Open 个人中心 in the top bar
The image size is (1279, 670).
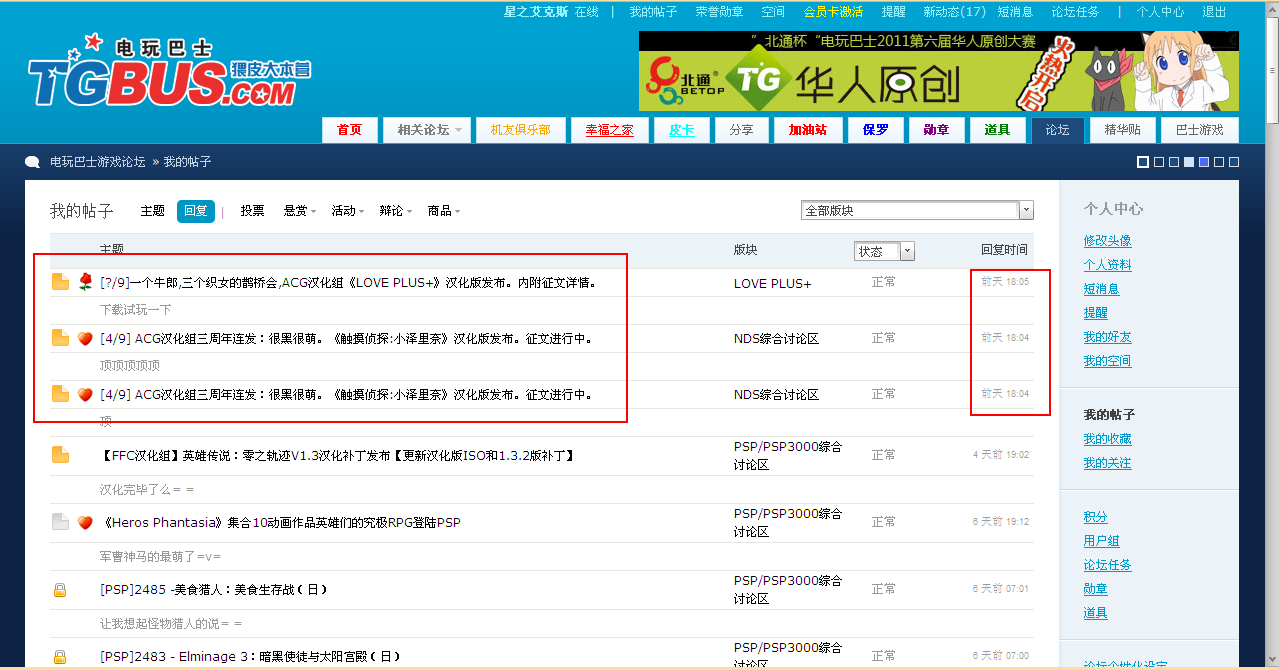[1160, 12]
